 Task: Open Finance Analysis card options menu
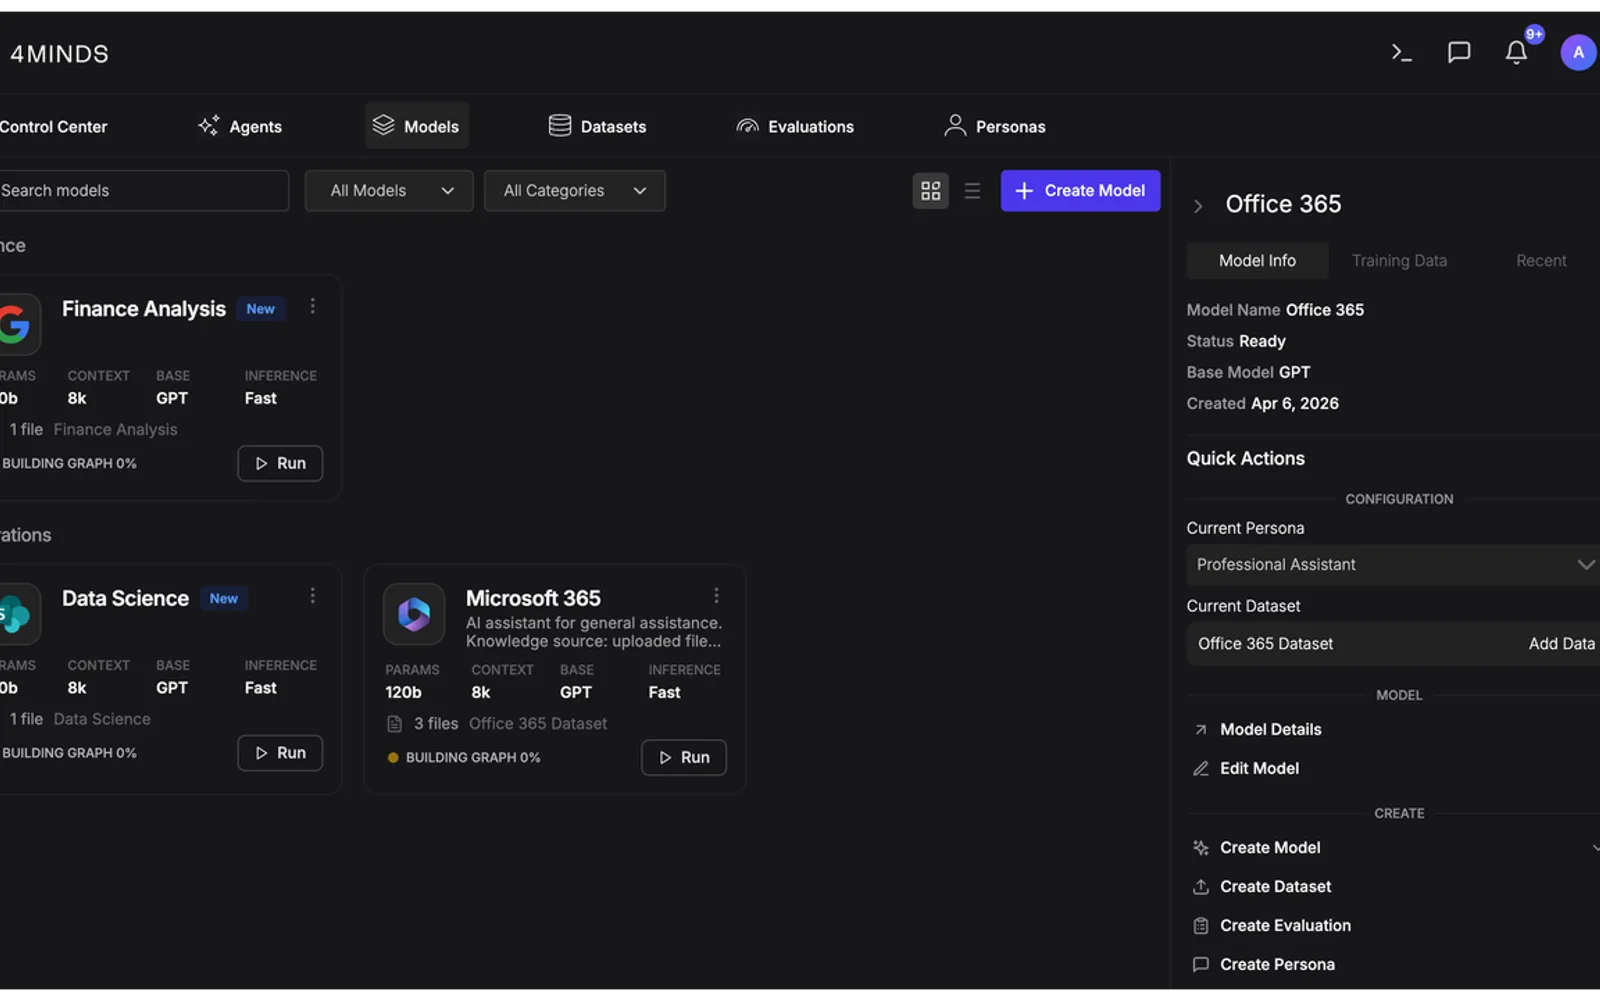tap(313, 306)
